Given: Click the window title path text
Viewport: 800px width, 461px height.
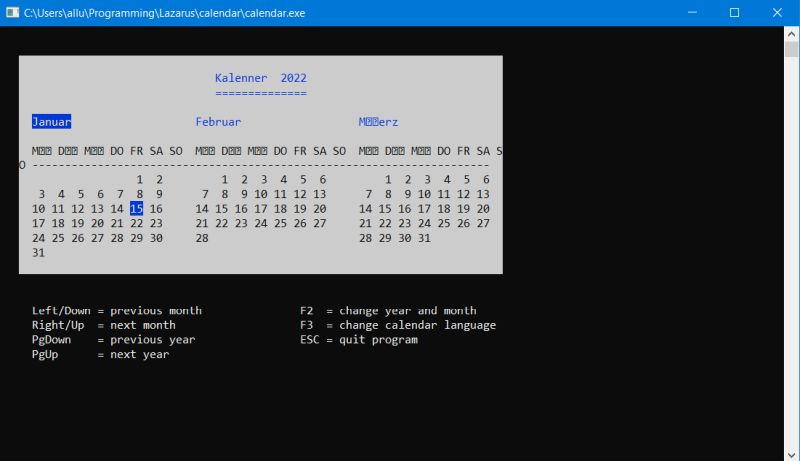Looking at the screenshot, I should click(x=164, y=13).
